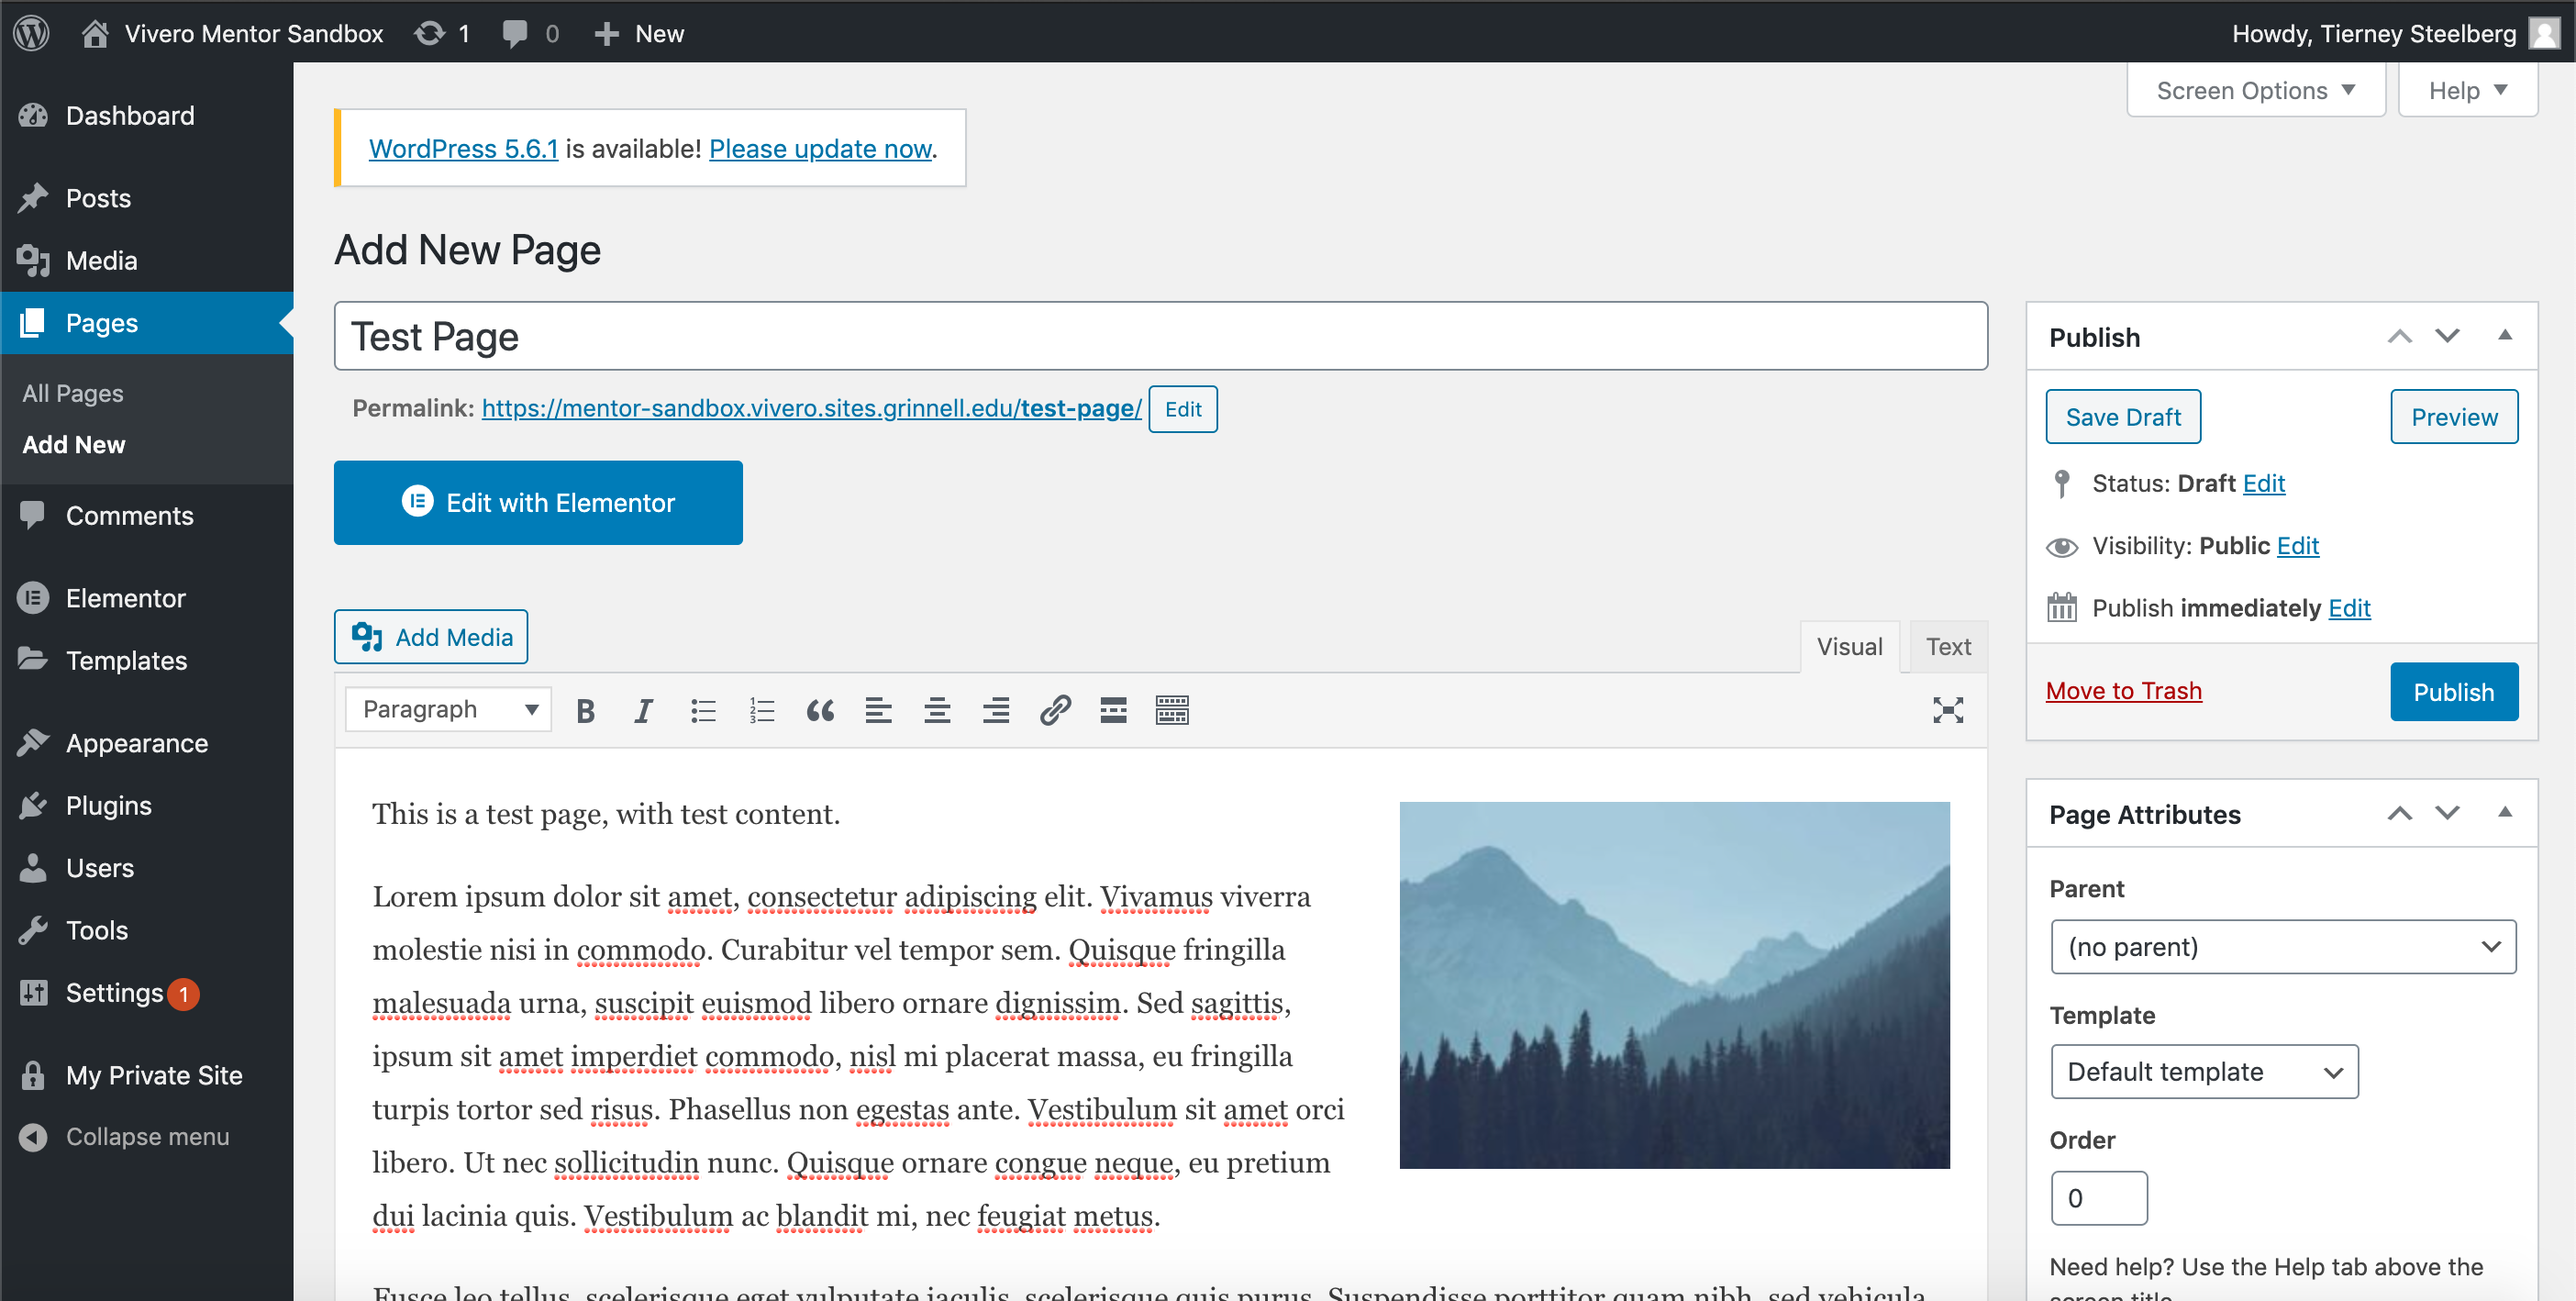
Task: Click the Unordered list icon
Action: click(705, 710)
